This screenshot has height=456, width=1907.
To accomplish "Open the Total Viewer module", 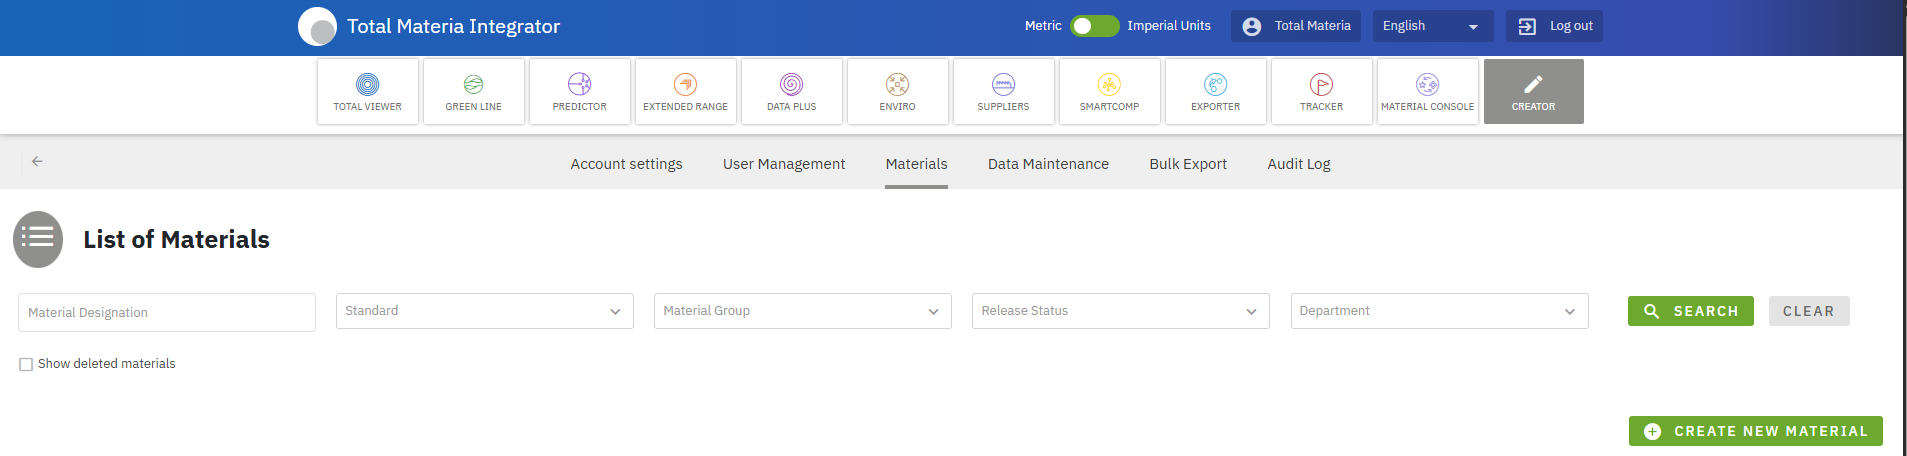I will click(367, 91).
